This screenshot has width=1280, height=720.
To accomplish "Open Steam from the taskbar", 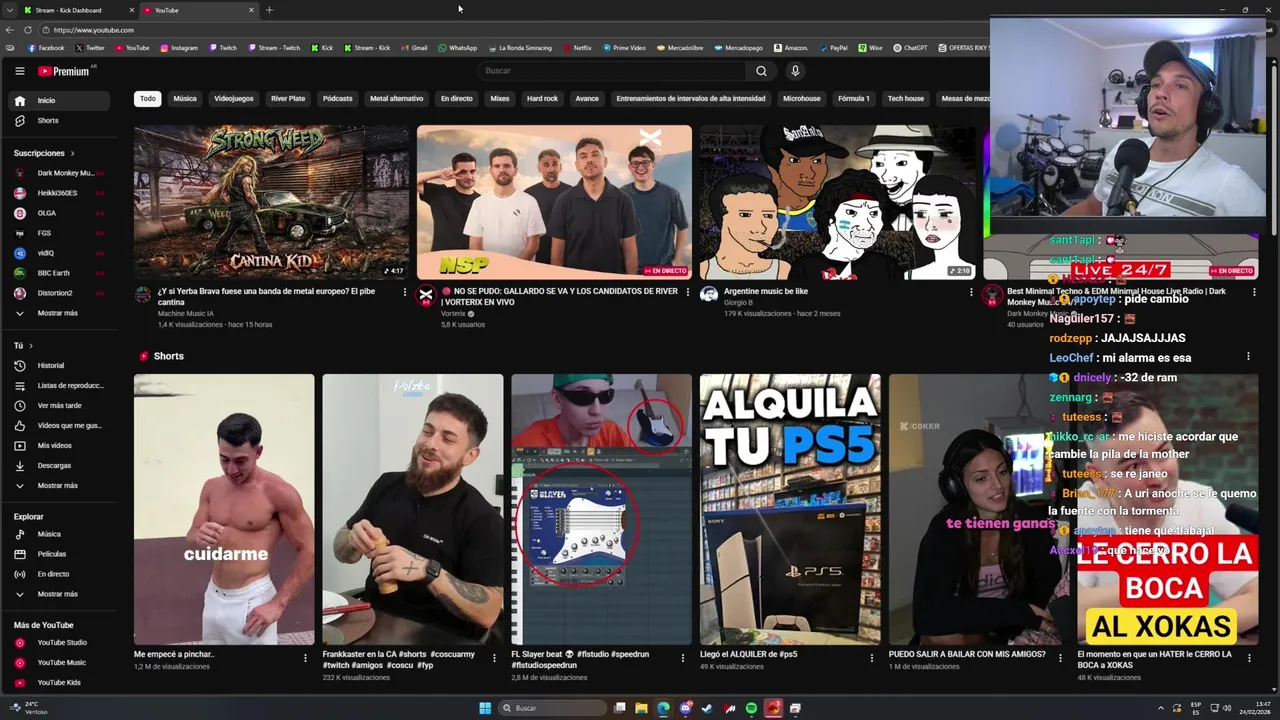I will click(x=707, y=708).
